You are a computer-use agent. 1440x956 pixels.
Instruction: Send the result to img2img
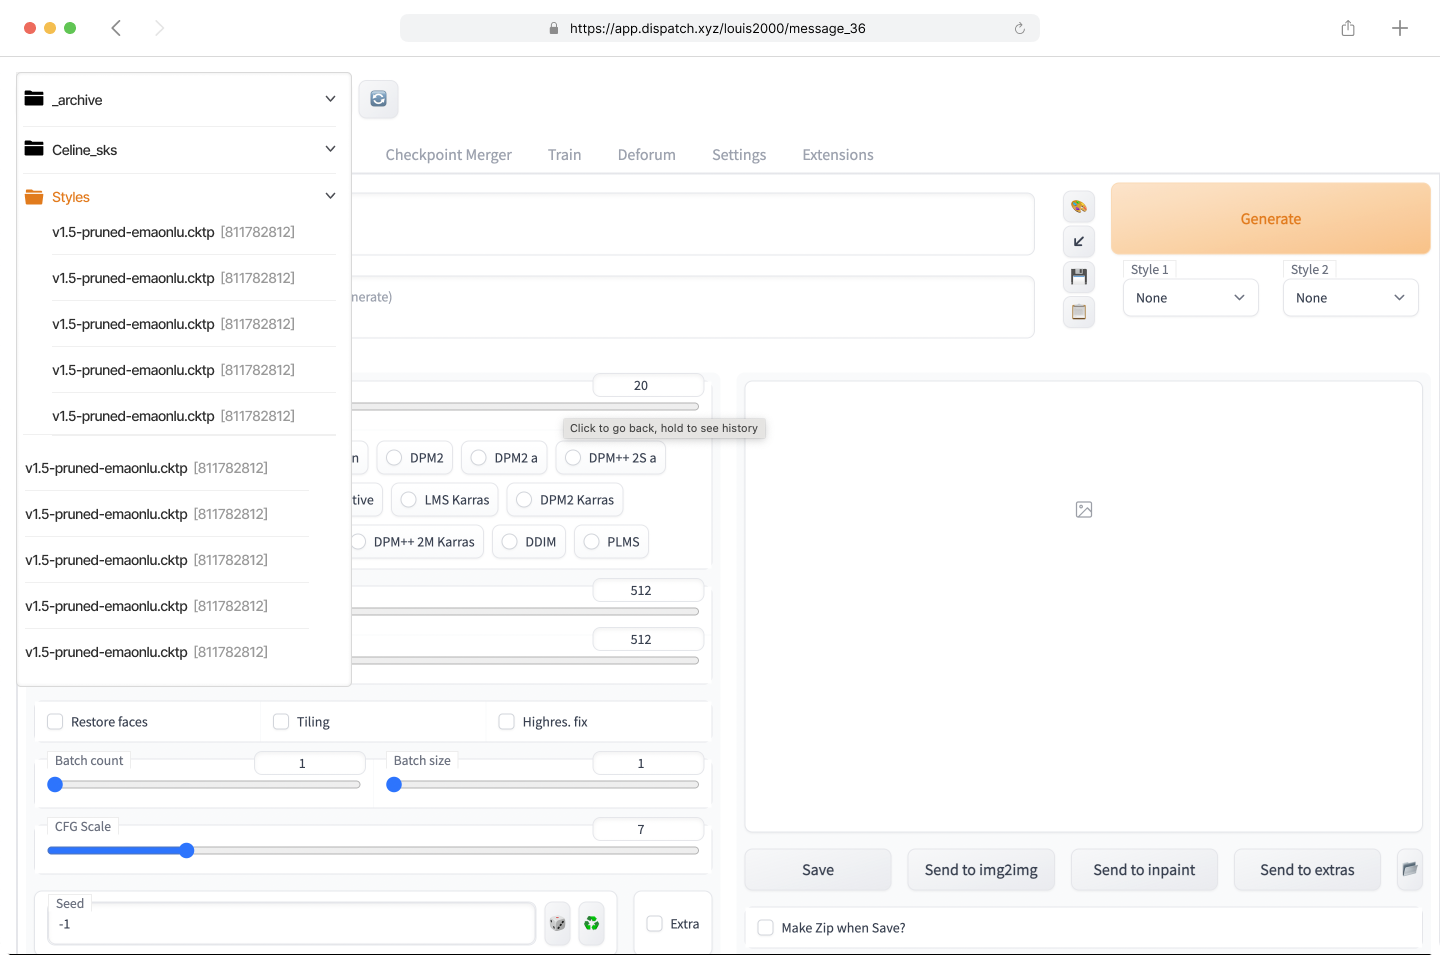tap(980, 870)
